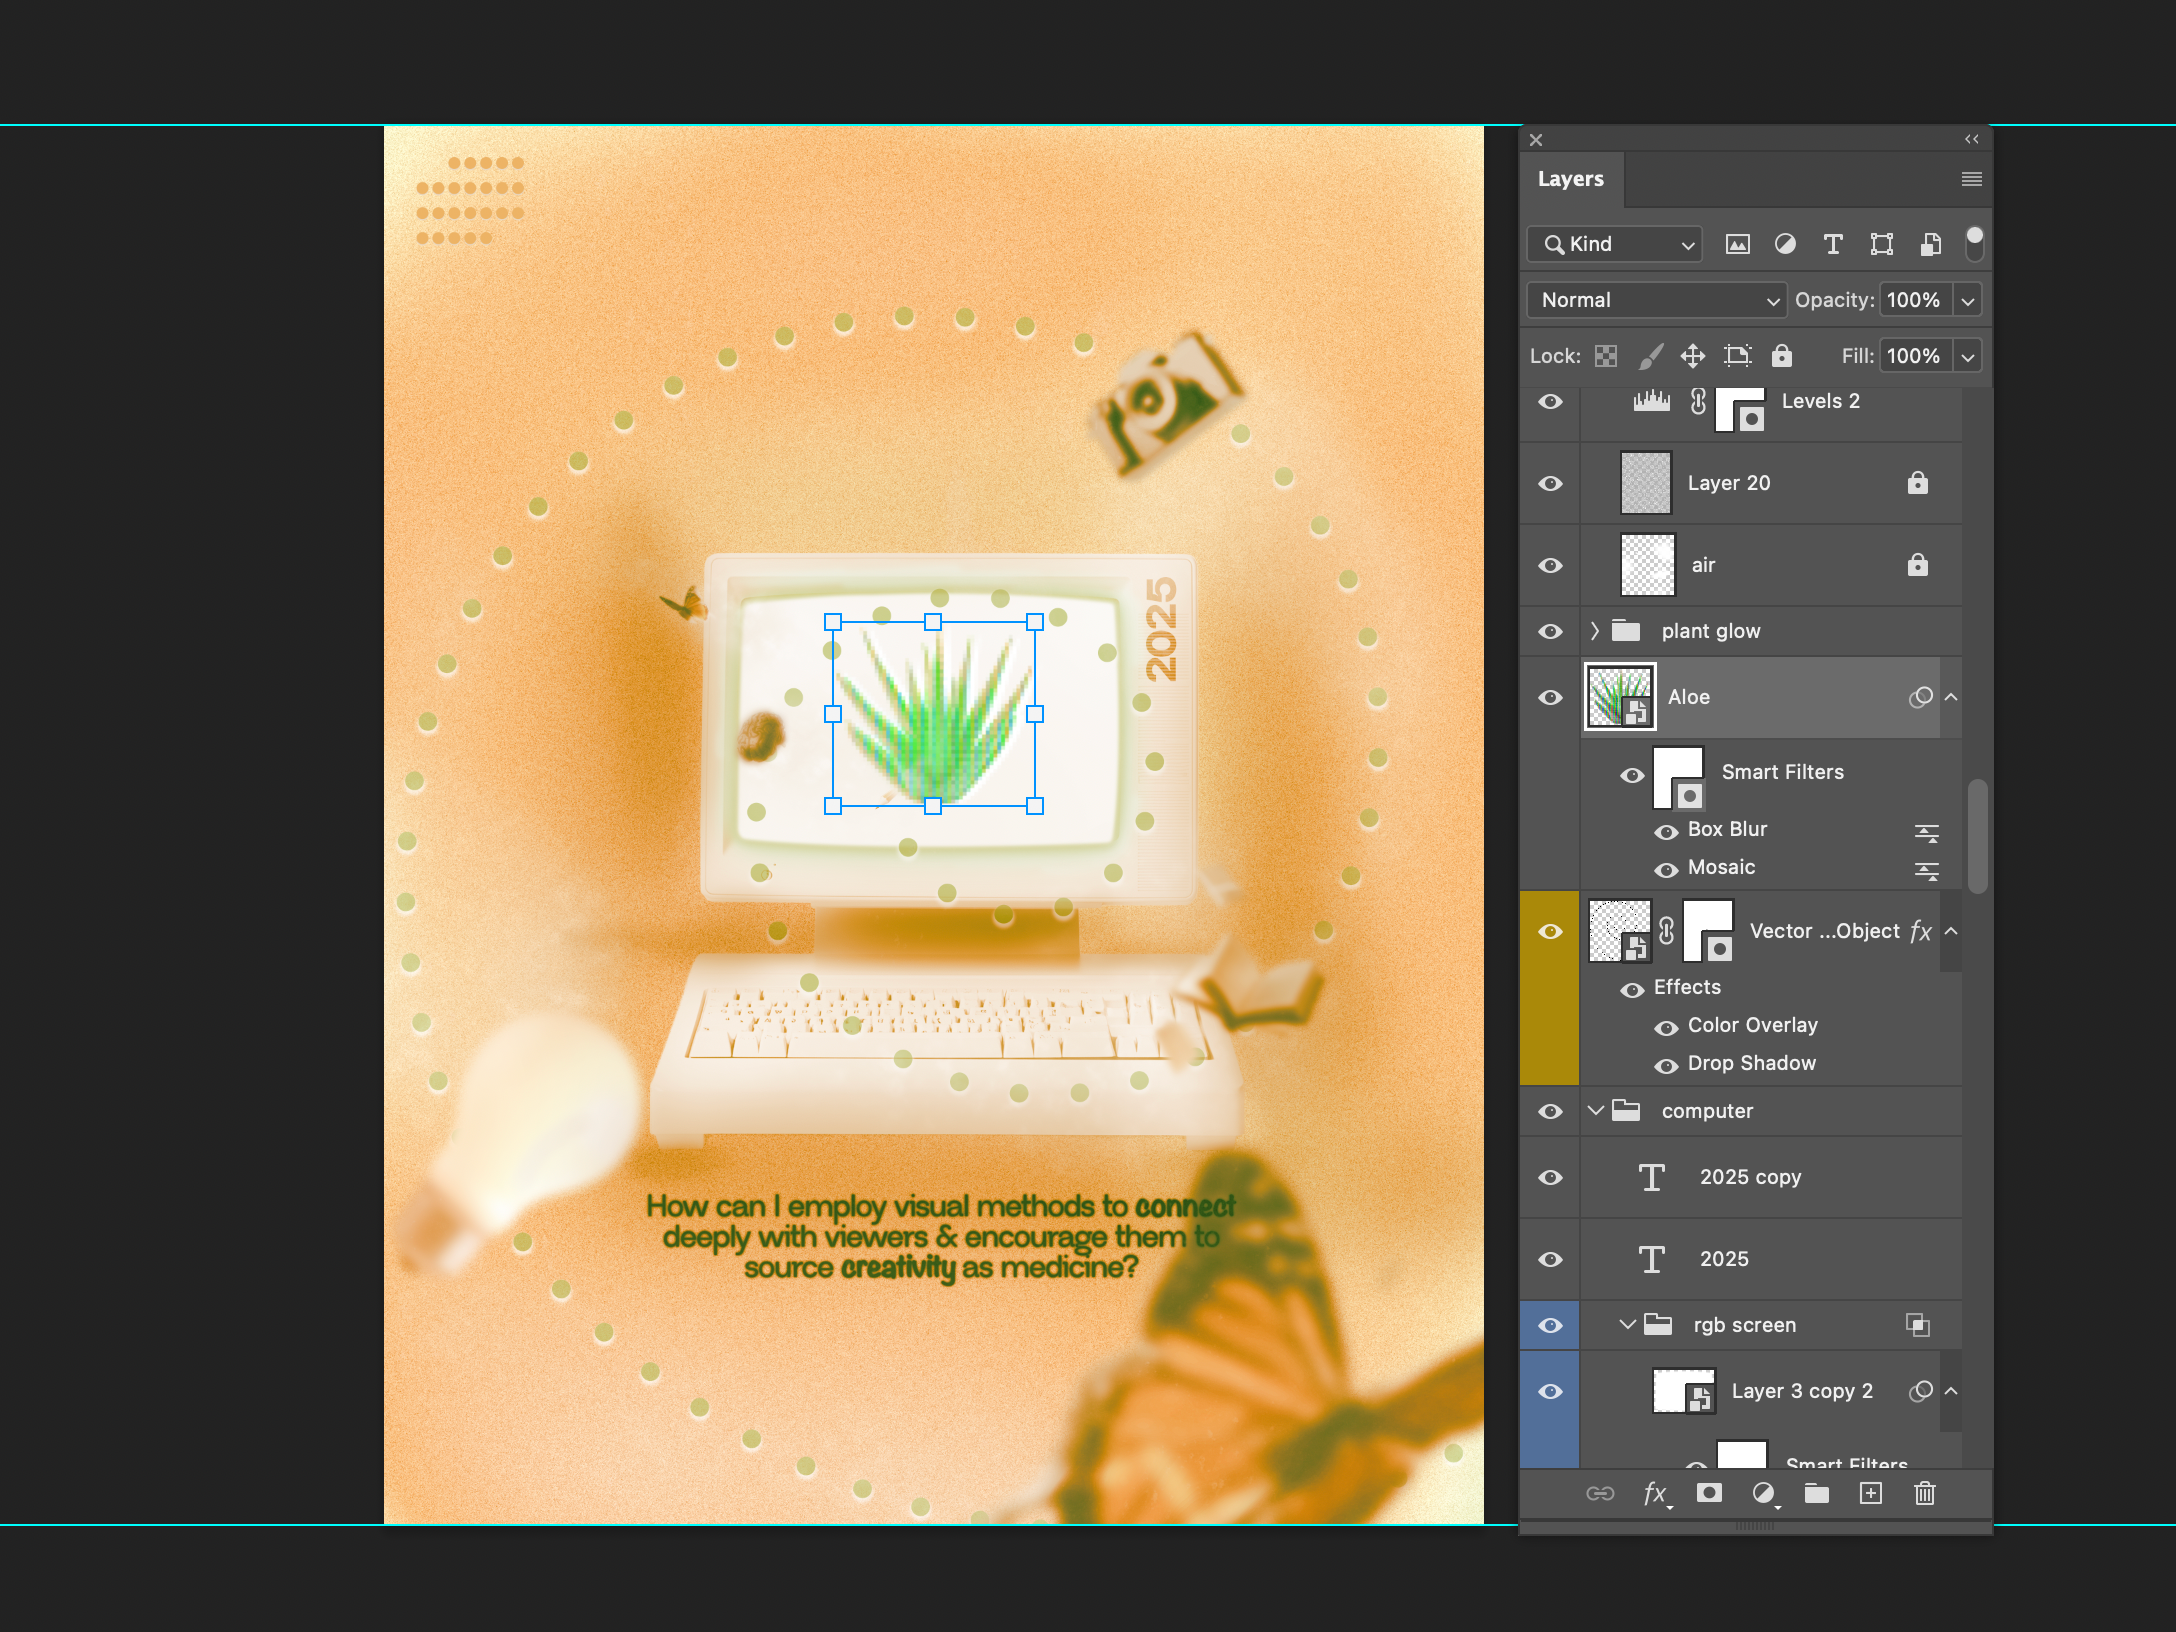Create a new group folder

(x=1817, y=1493)
